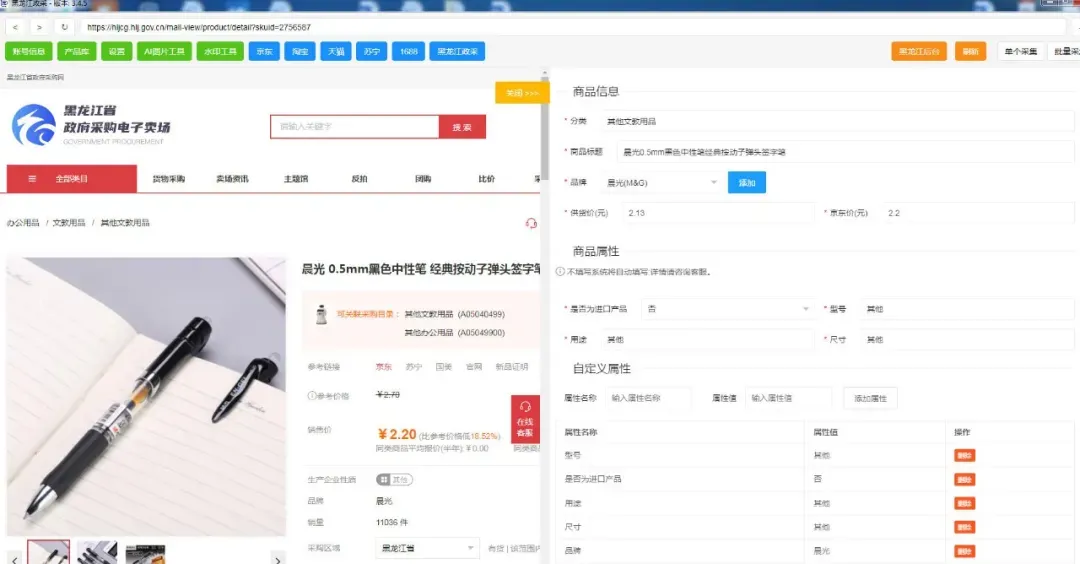Viewport: 1080px width, 564px height.
Task: Click the info icon beside 参考价格
Action: click(x=311, y=396)
